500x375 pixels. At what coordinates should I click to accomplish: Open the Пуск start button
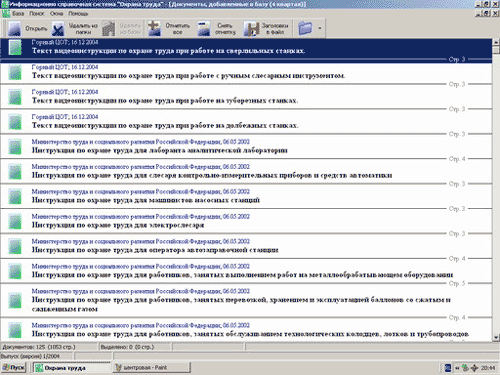(x=14, y=368)
